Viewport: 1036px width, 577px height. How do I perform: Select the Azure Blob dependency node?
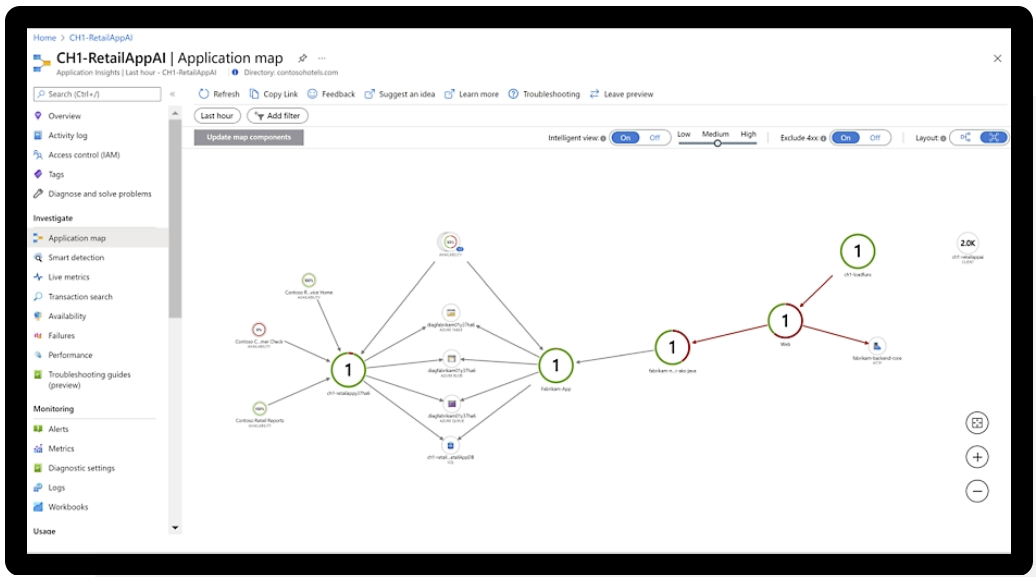451,358
